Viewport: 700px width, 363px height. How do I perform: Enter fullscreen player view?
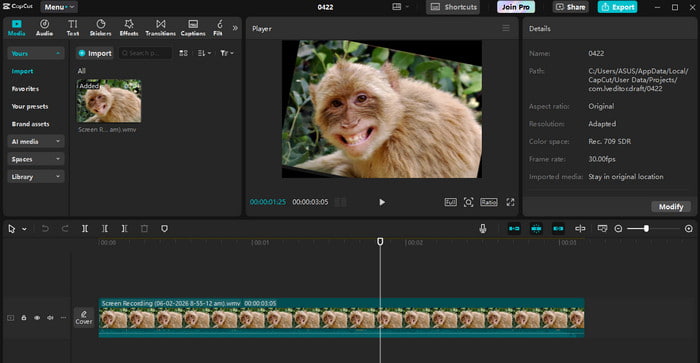pos(510,202)
